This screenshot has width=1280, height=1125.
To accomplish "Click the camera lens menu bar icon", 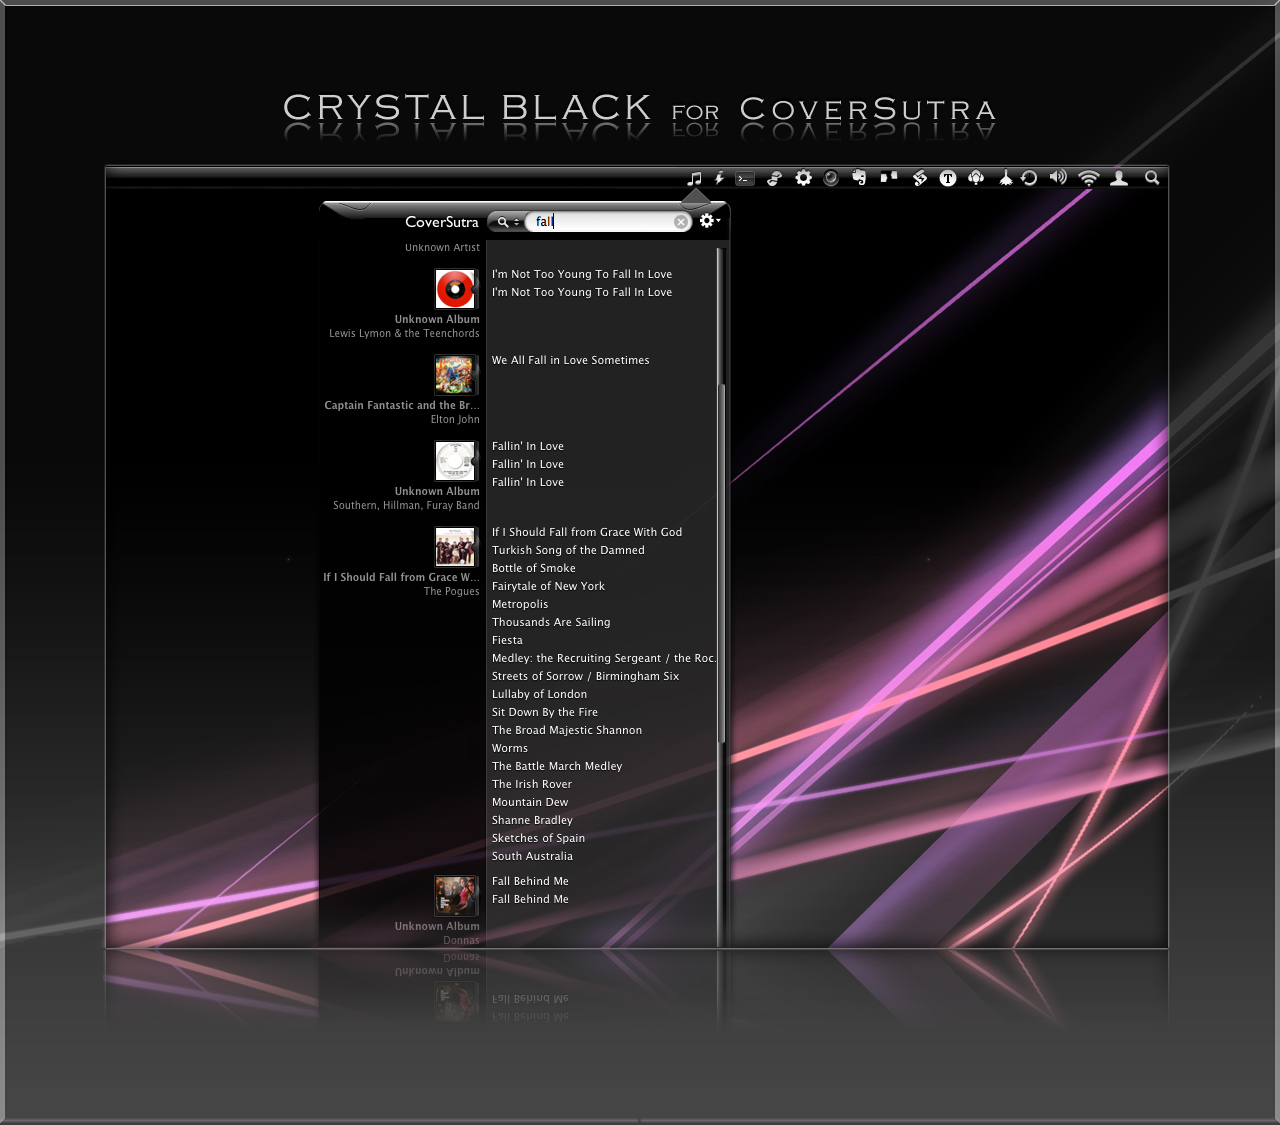I will point(830,178).
